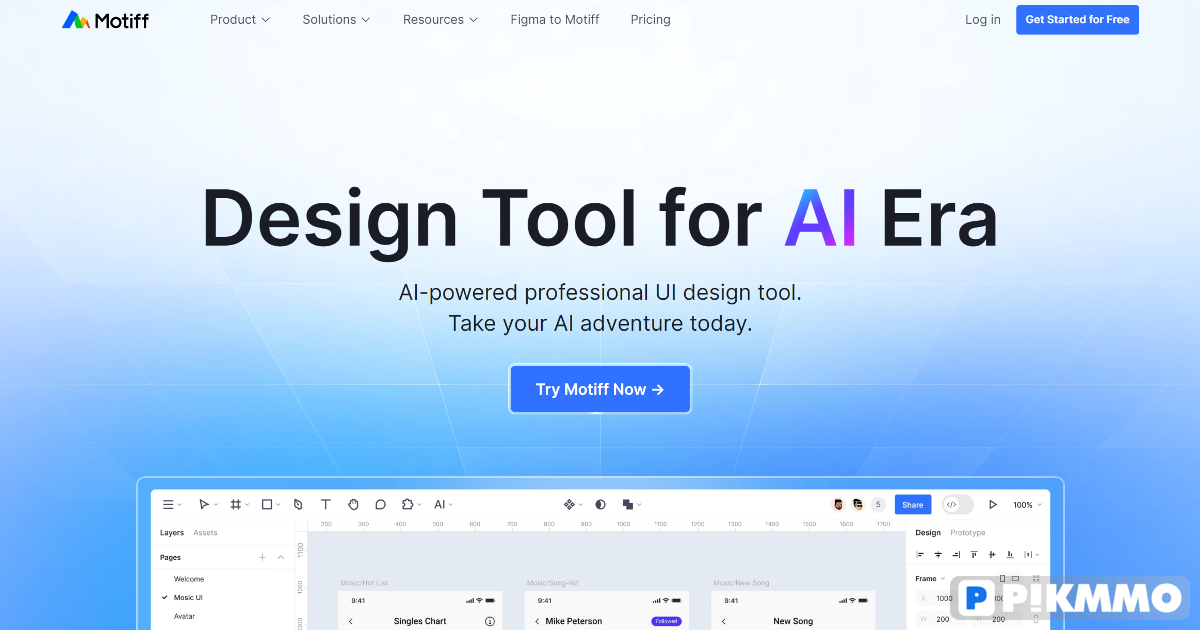
Task: Select the Welcome page
Action: point(189,579)
